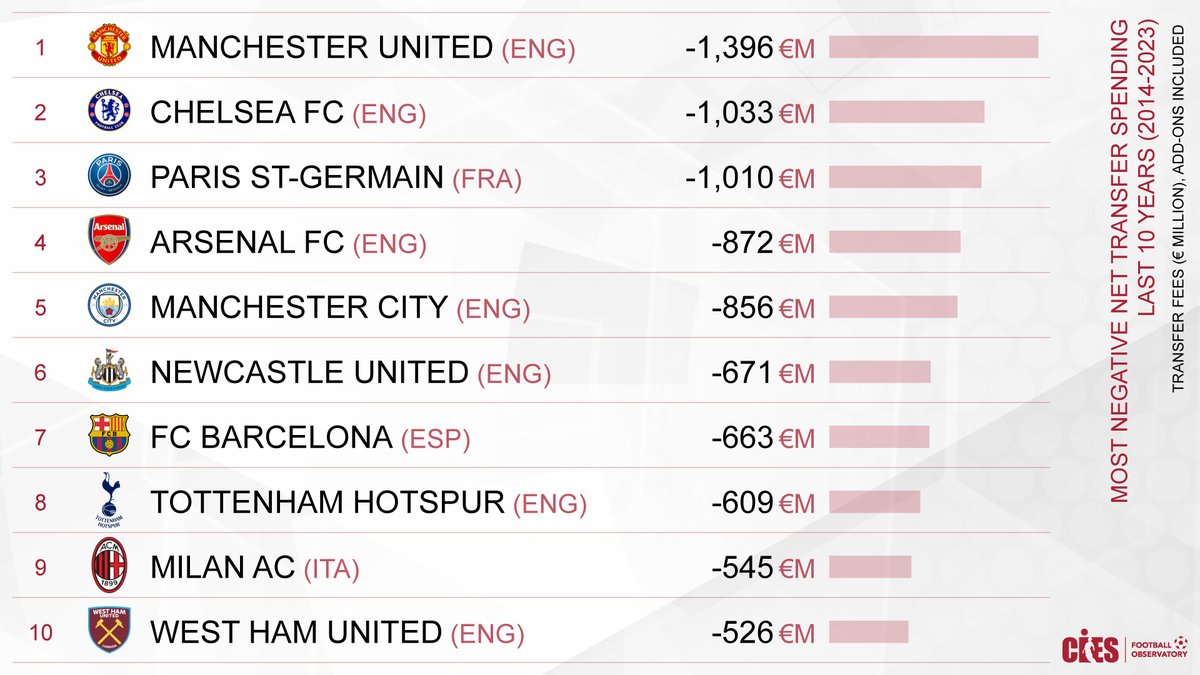Click West Ham United's spending bar
1200x675 pixels.
pyautogui.click(x=868, y=632)
